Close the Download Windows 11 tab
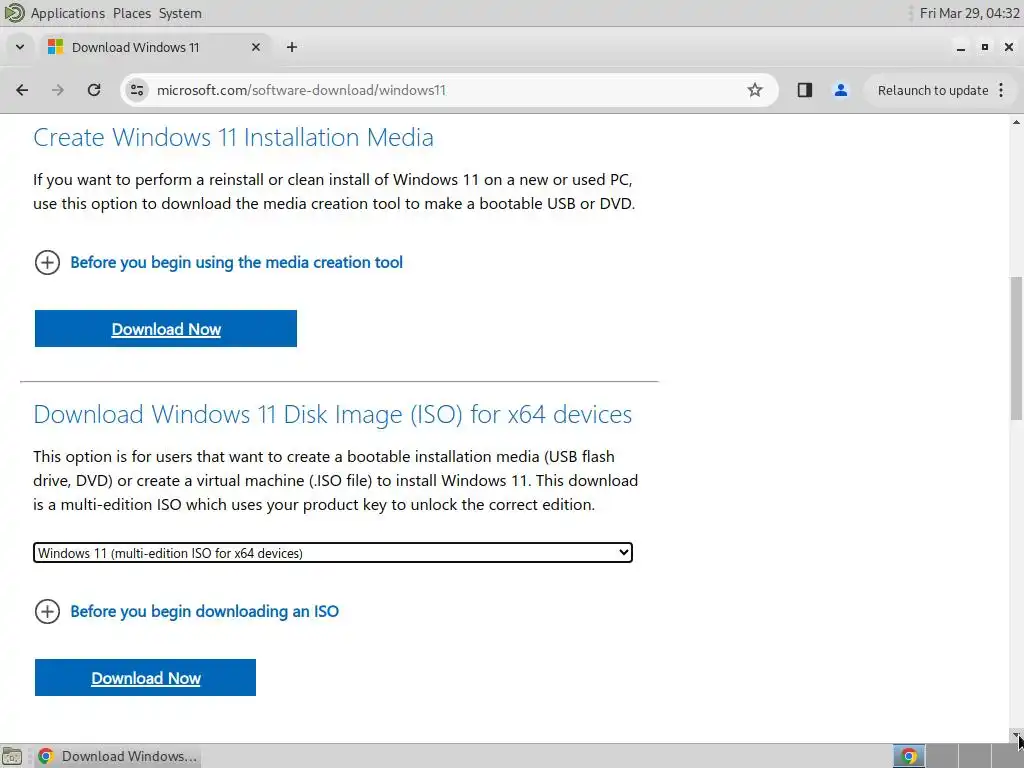 (x=256, y=47)
